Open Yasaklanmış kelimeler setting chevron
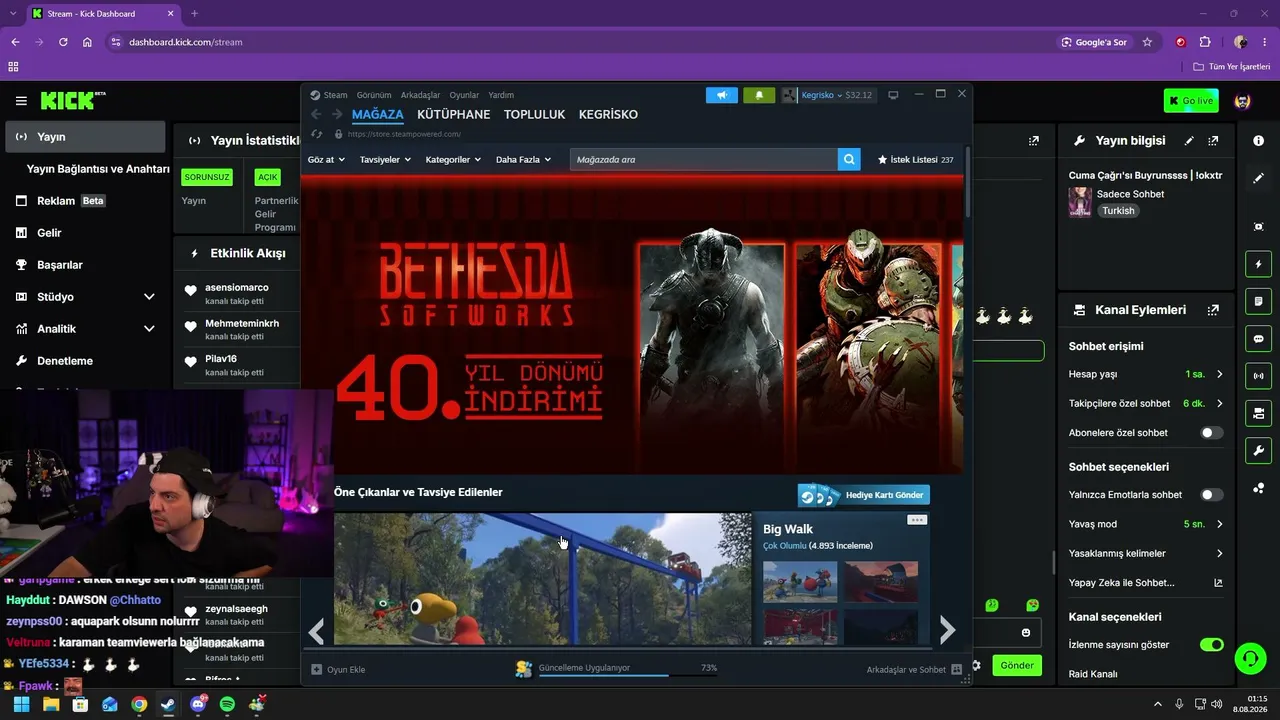The image size is (1280, 720). point(1219,553)
